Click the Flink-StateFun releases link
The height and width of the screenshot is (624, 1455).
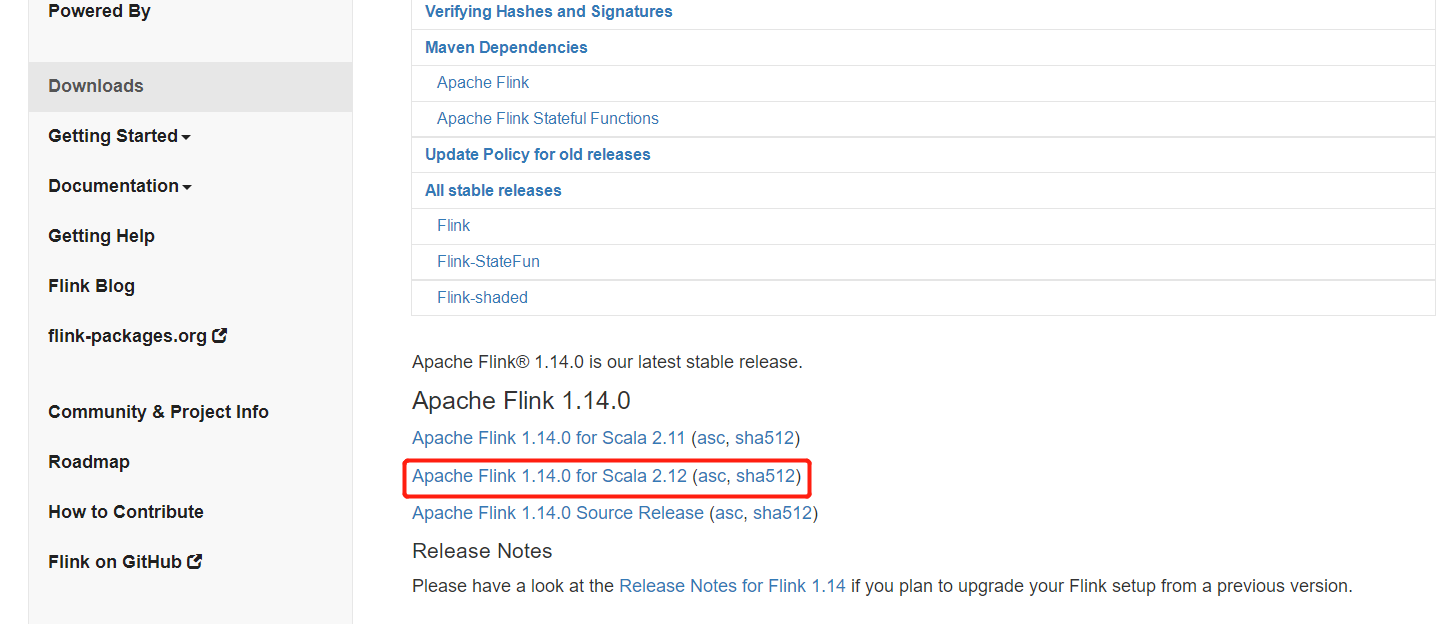click(x=488, y=261)
